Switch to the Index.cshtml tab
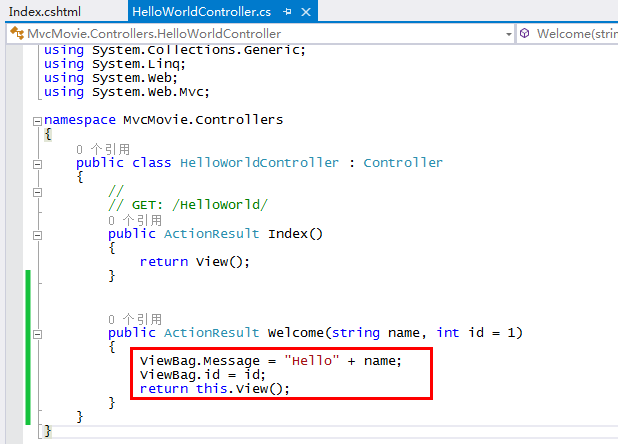Screen dimensions: 618x444 (45, 12)
